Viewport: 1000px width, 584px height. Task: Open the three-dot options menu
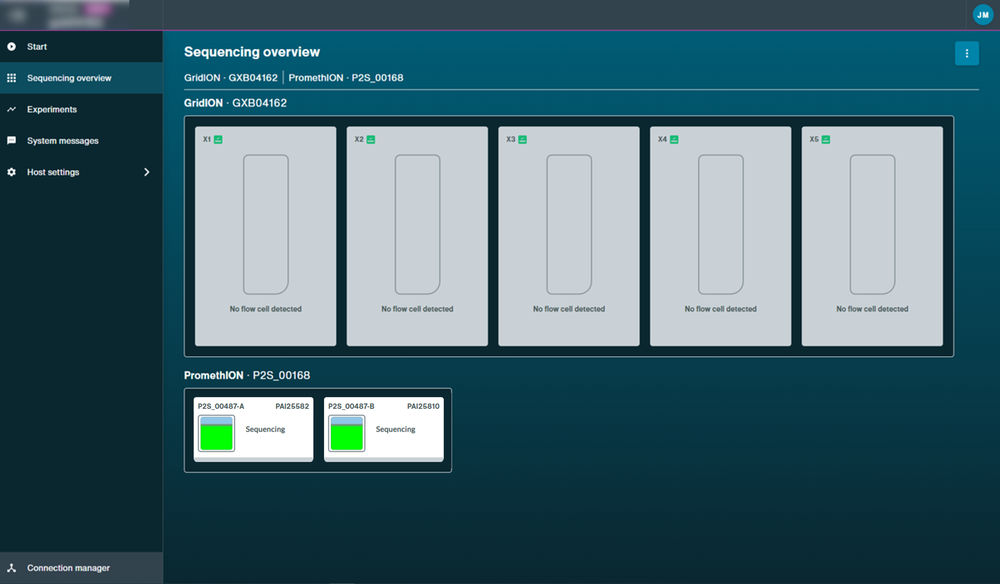(967, 54)
